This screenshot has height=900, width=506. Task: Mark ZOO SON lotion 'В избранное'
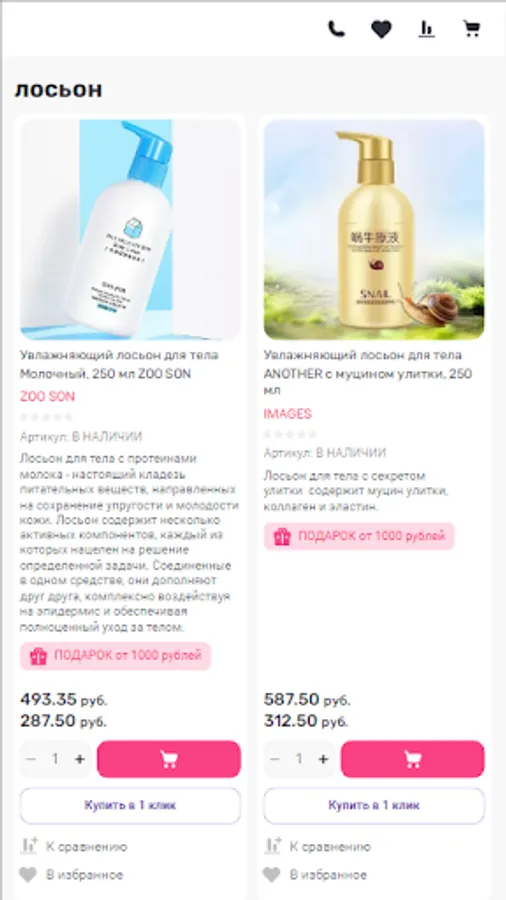[72, 875]
